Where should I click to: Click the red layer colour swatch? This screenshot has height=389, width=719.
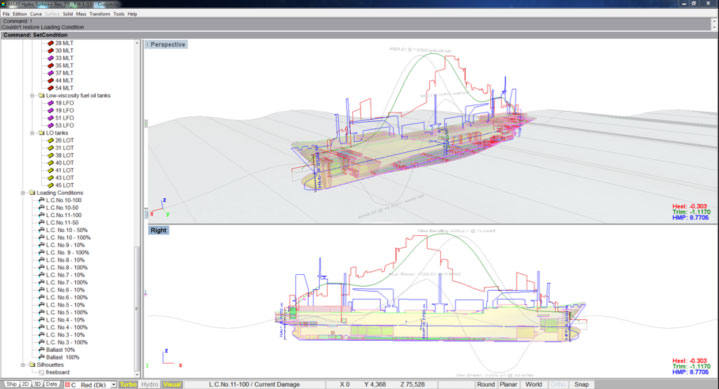tap(67, 385)
